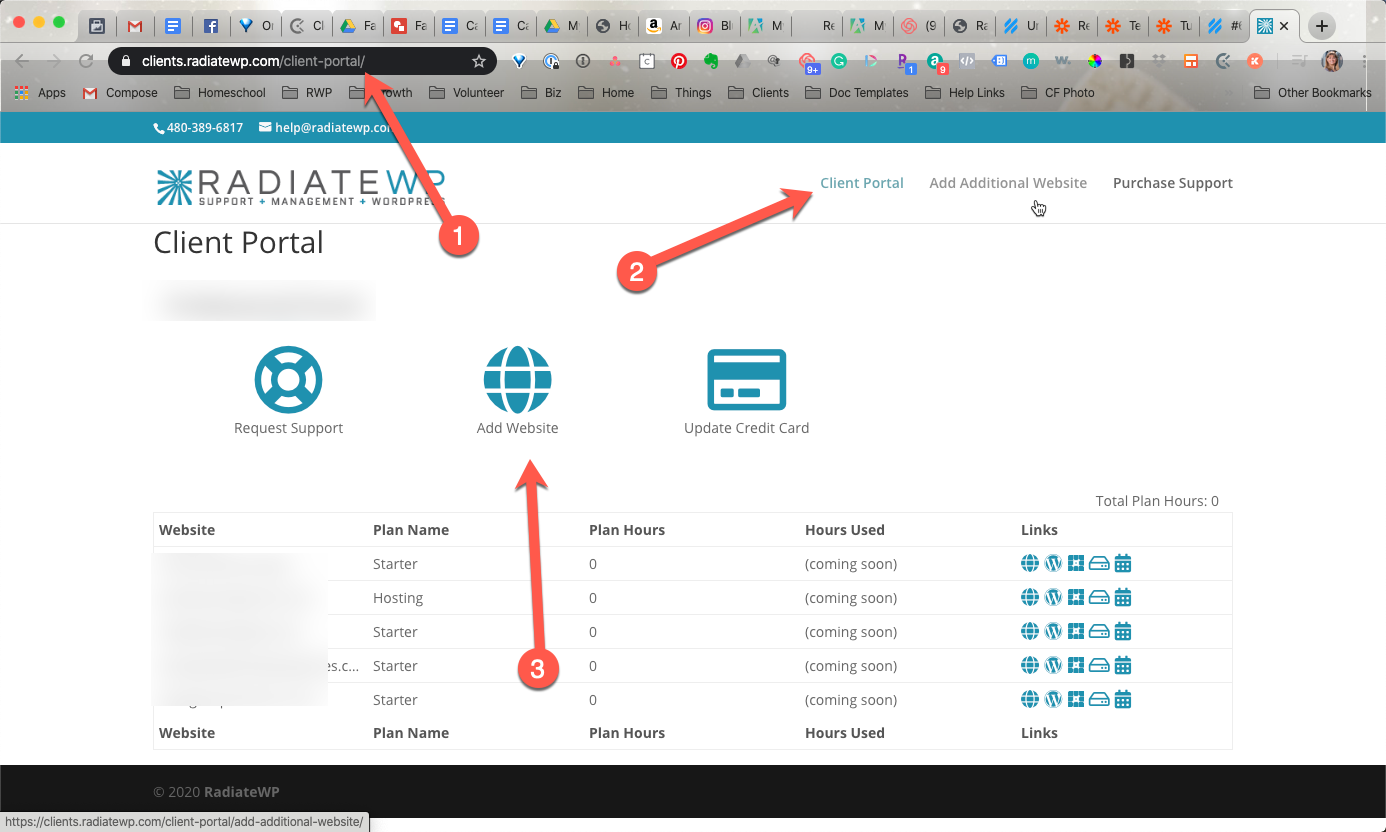Expand the Other Bookmarks folder

point(1313,92)
